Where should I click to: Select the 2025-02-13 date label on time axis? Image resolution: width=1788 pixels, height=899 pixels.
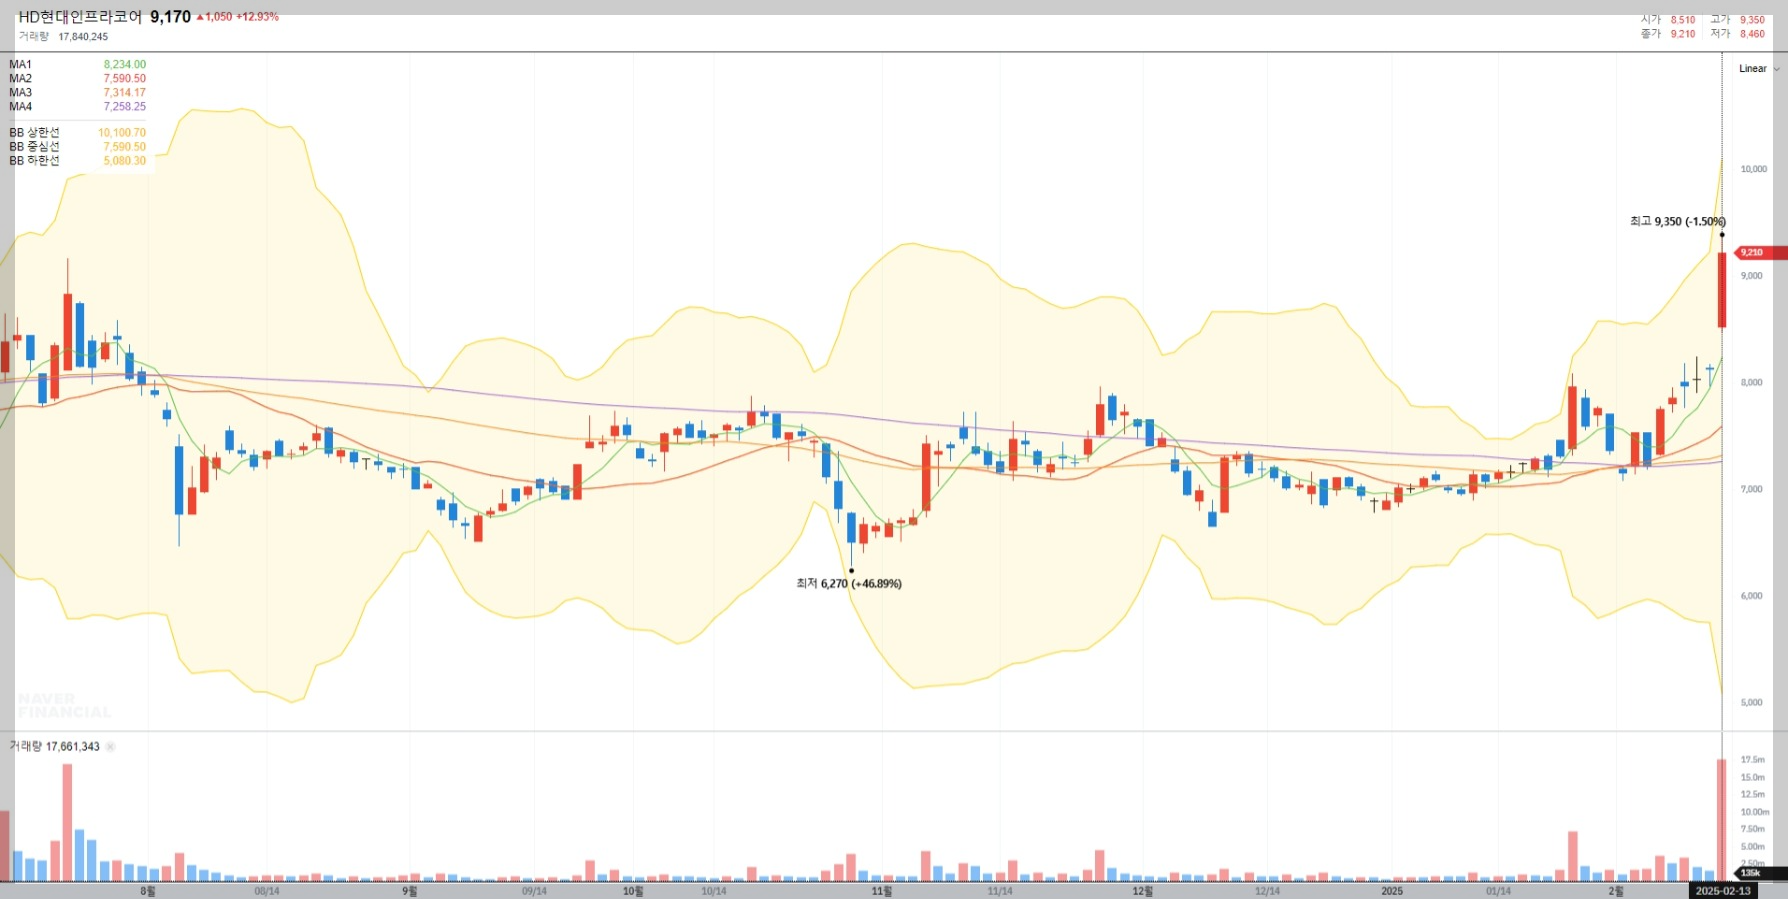1723,891
